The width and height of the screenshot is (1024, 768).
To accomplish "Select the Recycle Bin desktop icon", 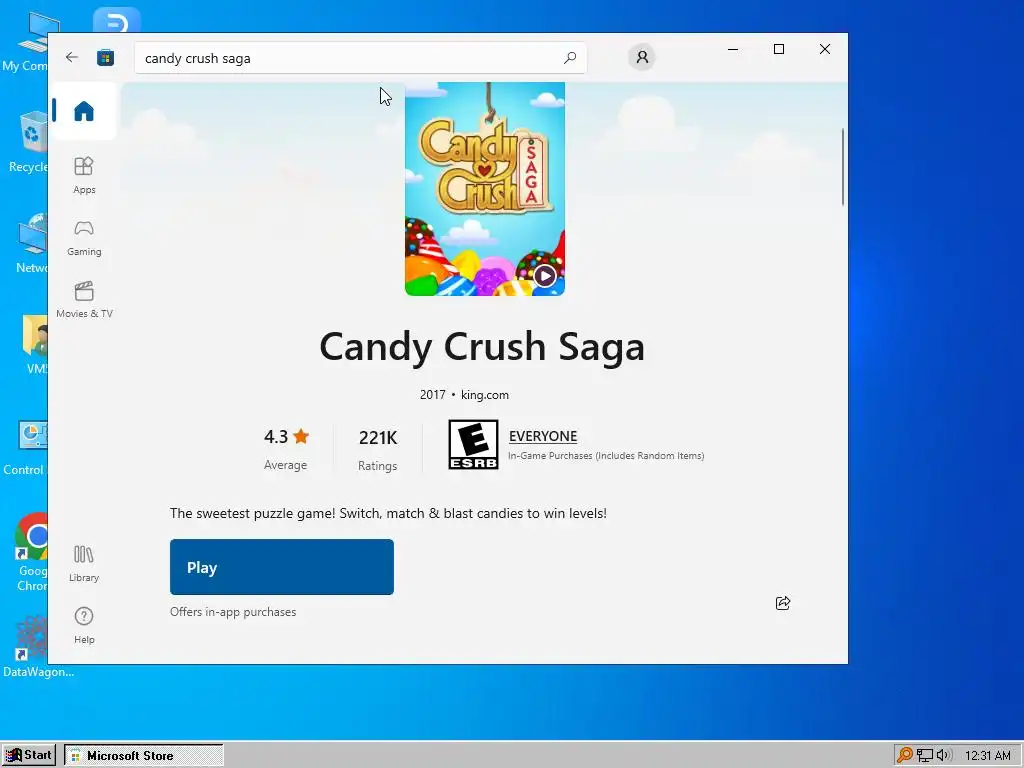I will coord(29,142).
